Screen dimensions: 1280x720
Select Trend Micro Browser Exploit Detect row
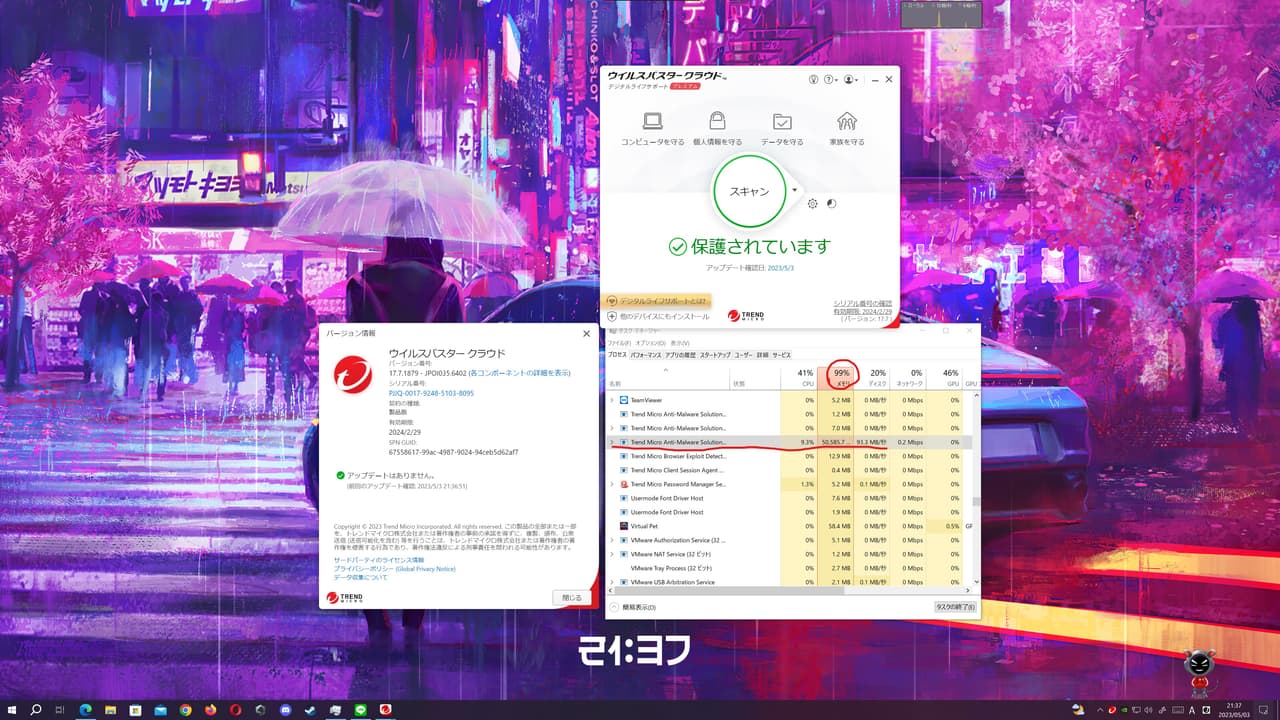point(791,456)
